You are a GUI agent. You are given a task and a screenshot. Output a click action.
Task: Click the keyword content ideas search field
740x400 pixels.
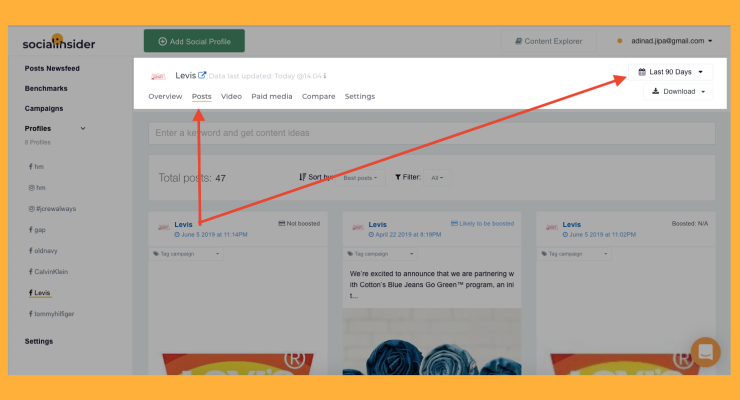[432, 133]
